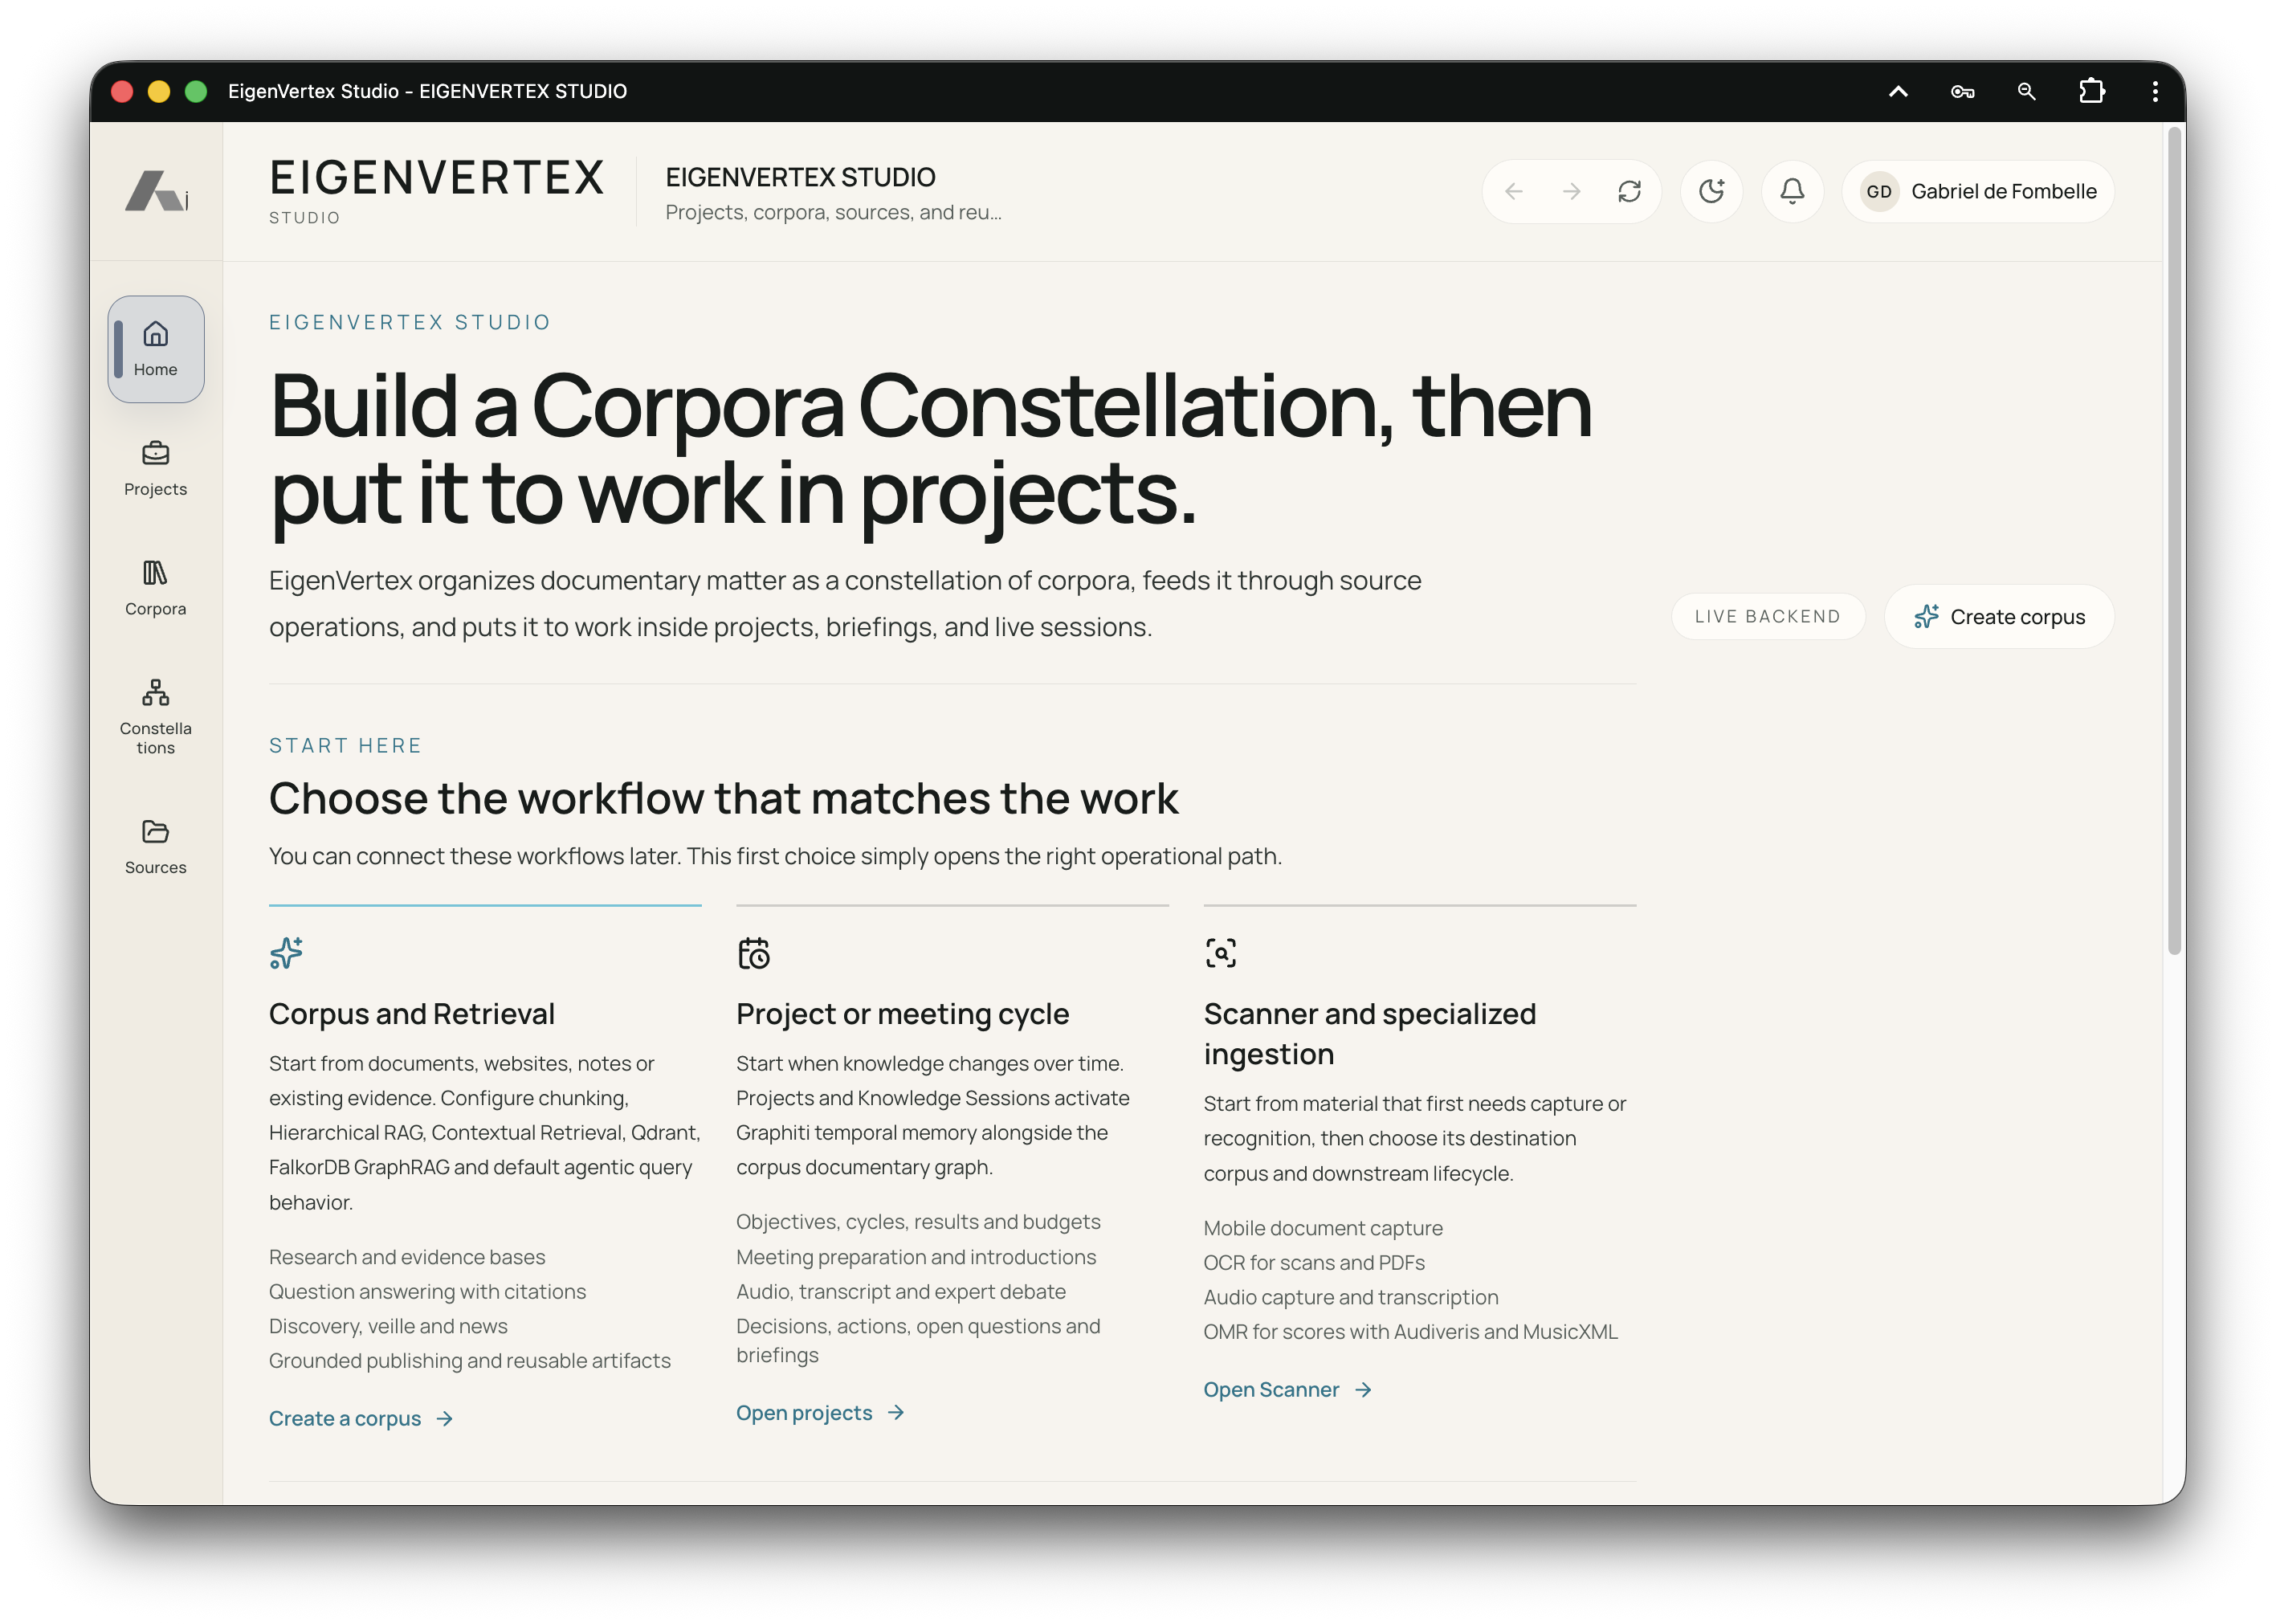The image size is (2276, 1624).
Task: Click 'Choose the workflow that matches the work' heading
Action: click(724, 799)
